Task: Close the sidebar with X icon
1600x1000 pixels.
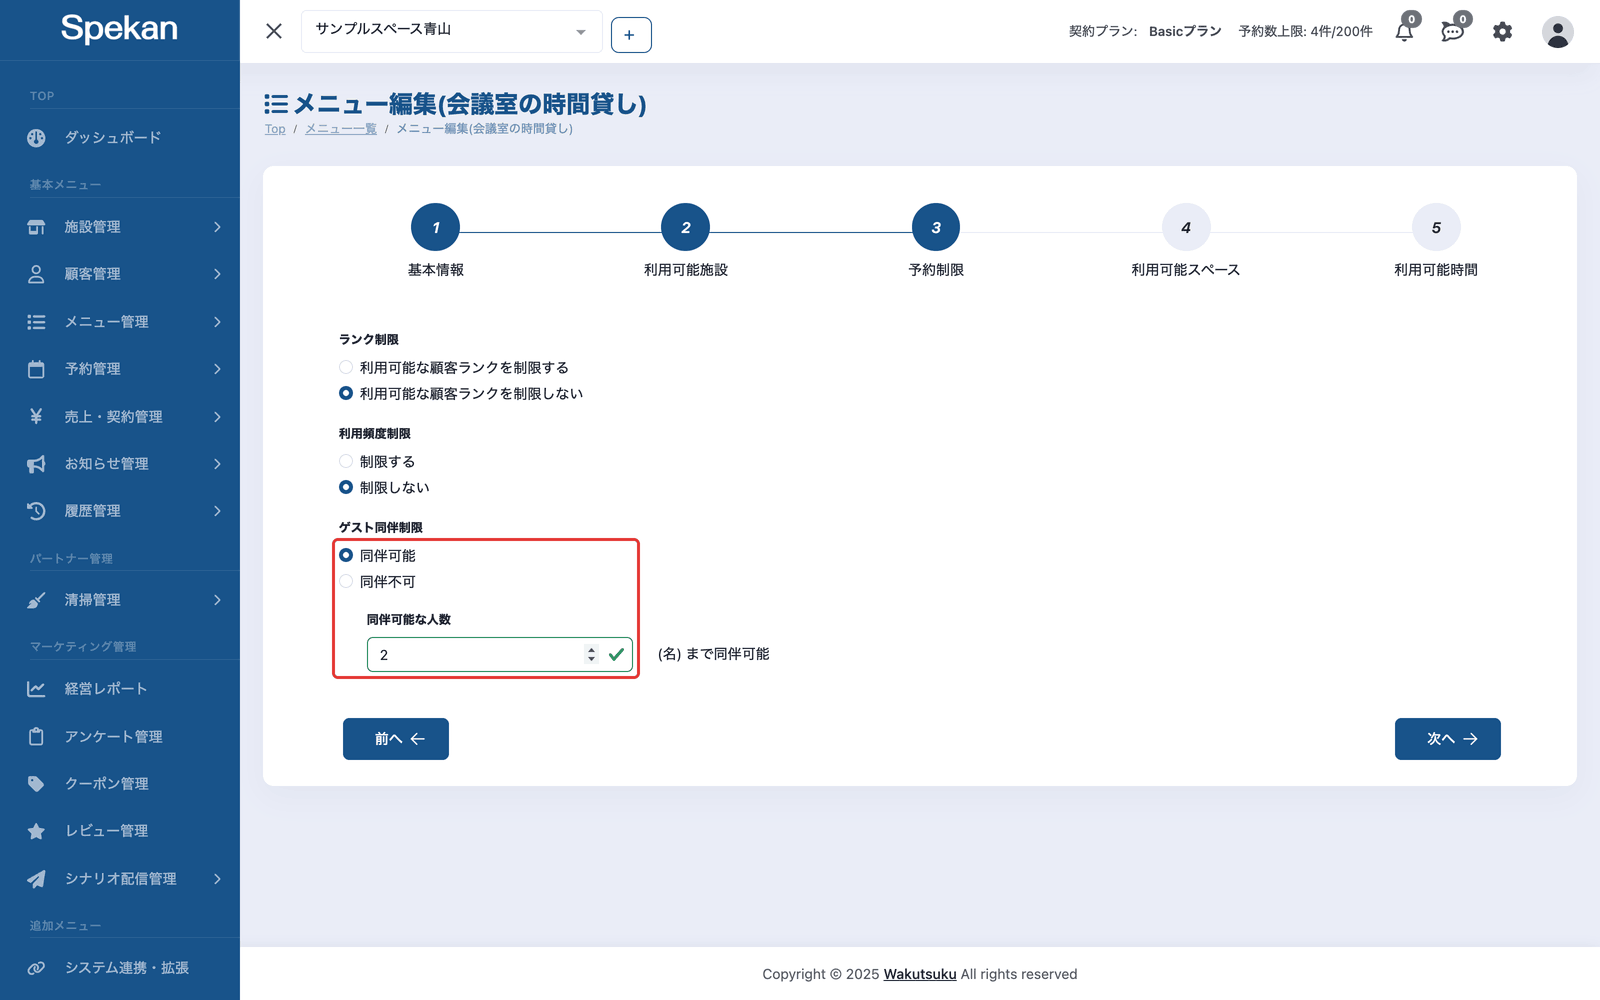Action: tap(274, 31)
